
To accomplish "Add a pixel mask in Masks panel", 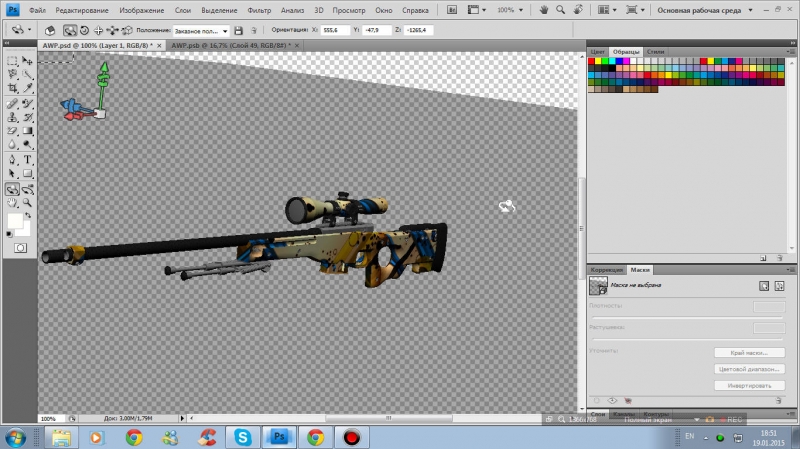I will (764, 286).
